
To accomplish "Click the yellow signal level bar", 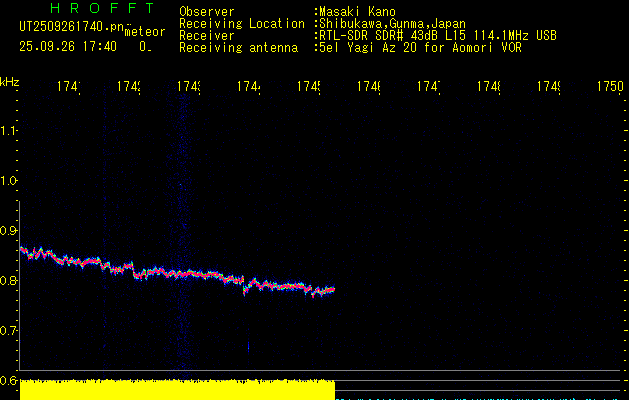I will [x=177, y=390].
